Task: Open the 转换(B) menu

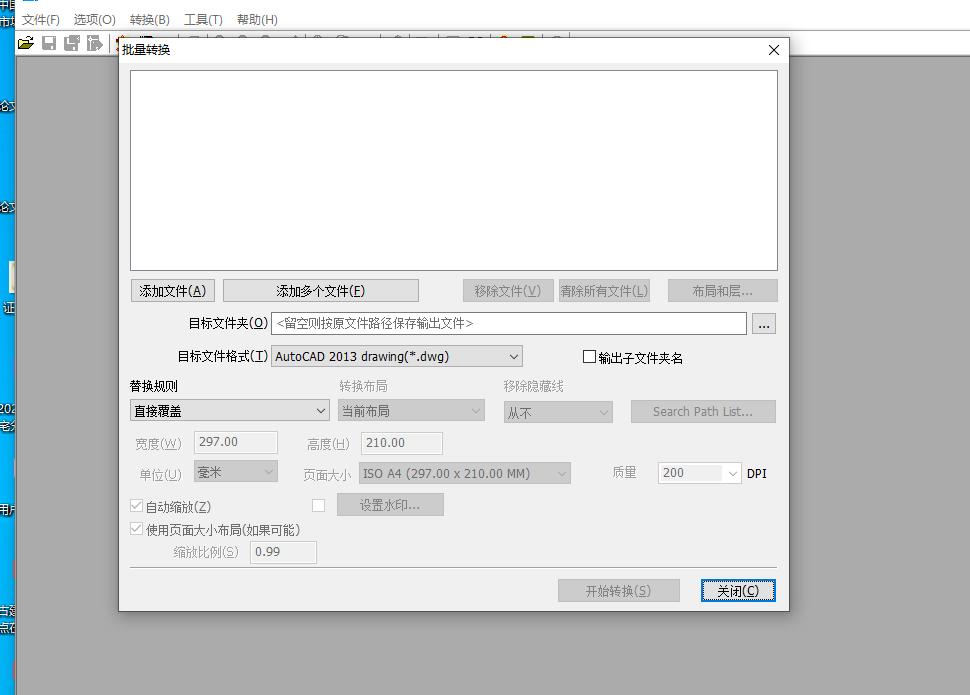Action: pyautogui.click(x=148, y=19)
